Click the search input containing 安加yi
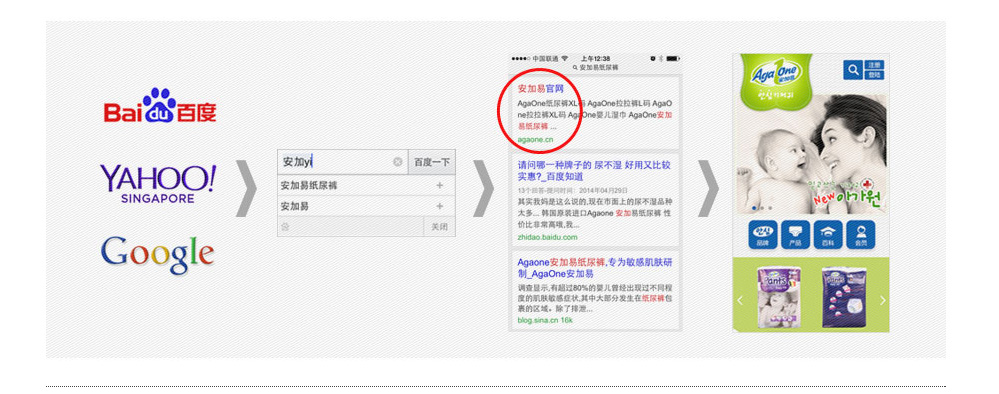Image resolution: width=999 pixels, height=394 pixels. pos(342,162)
